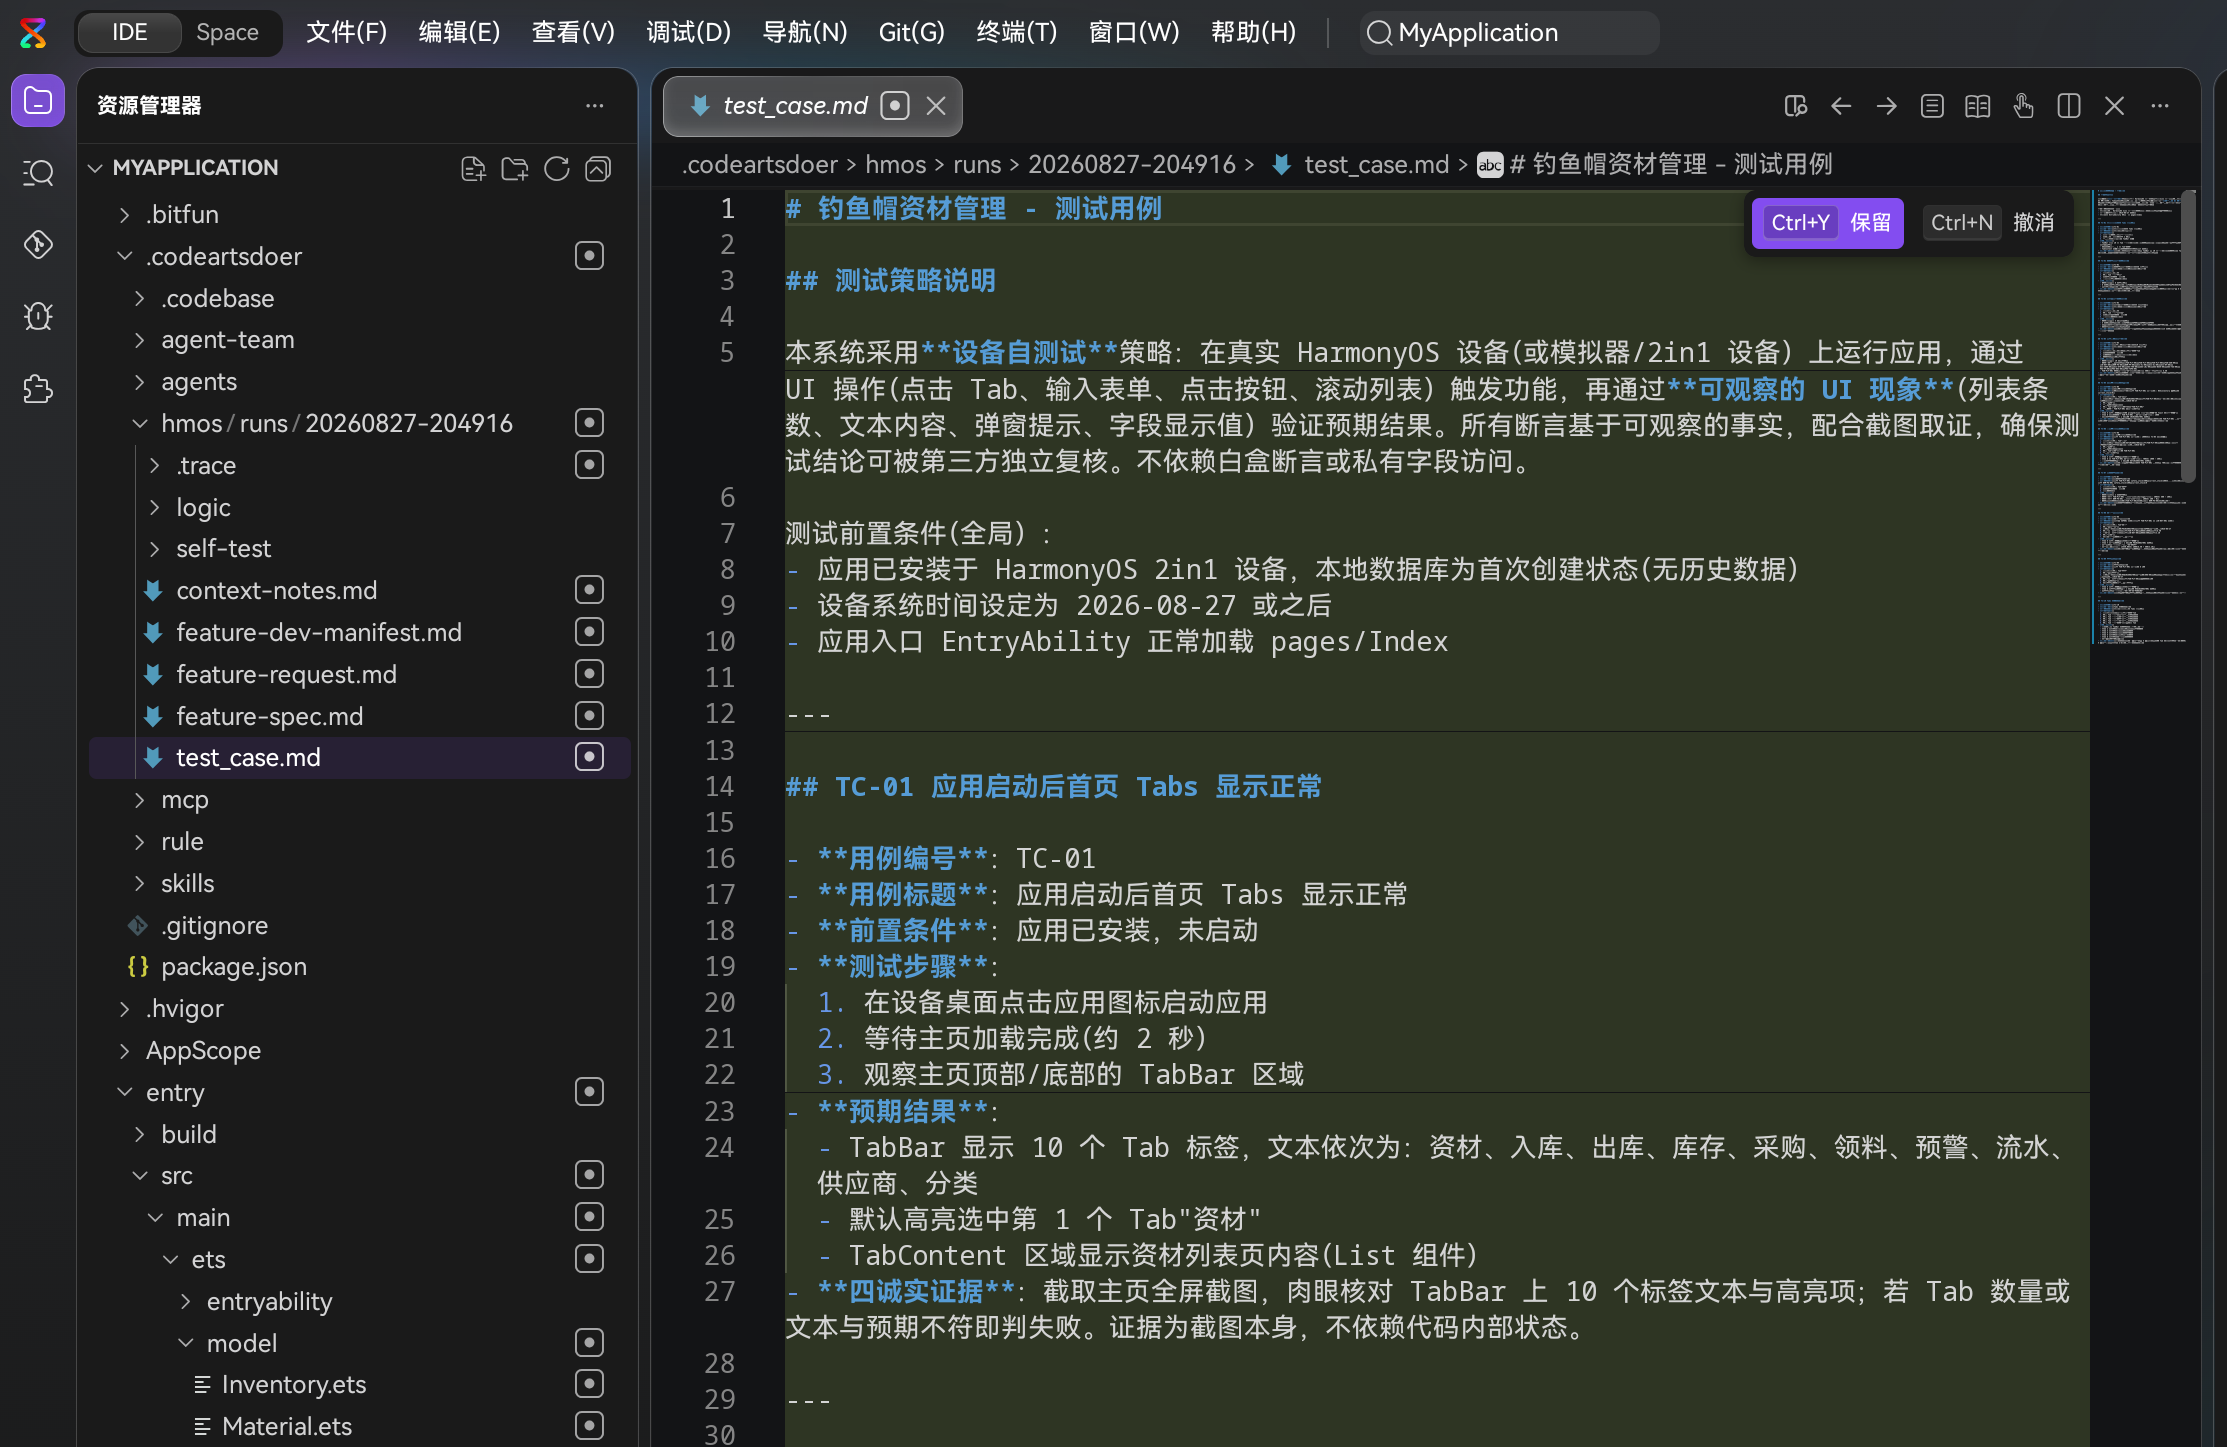Expand the self-test folder
The width and height of the screenshot is (2227, 1447).
155,549
